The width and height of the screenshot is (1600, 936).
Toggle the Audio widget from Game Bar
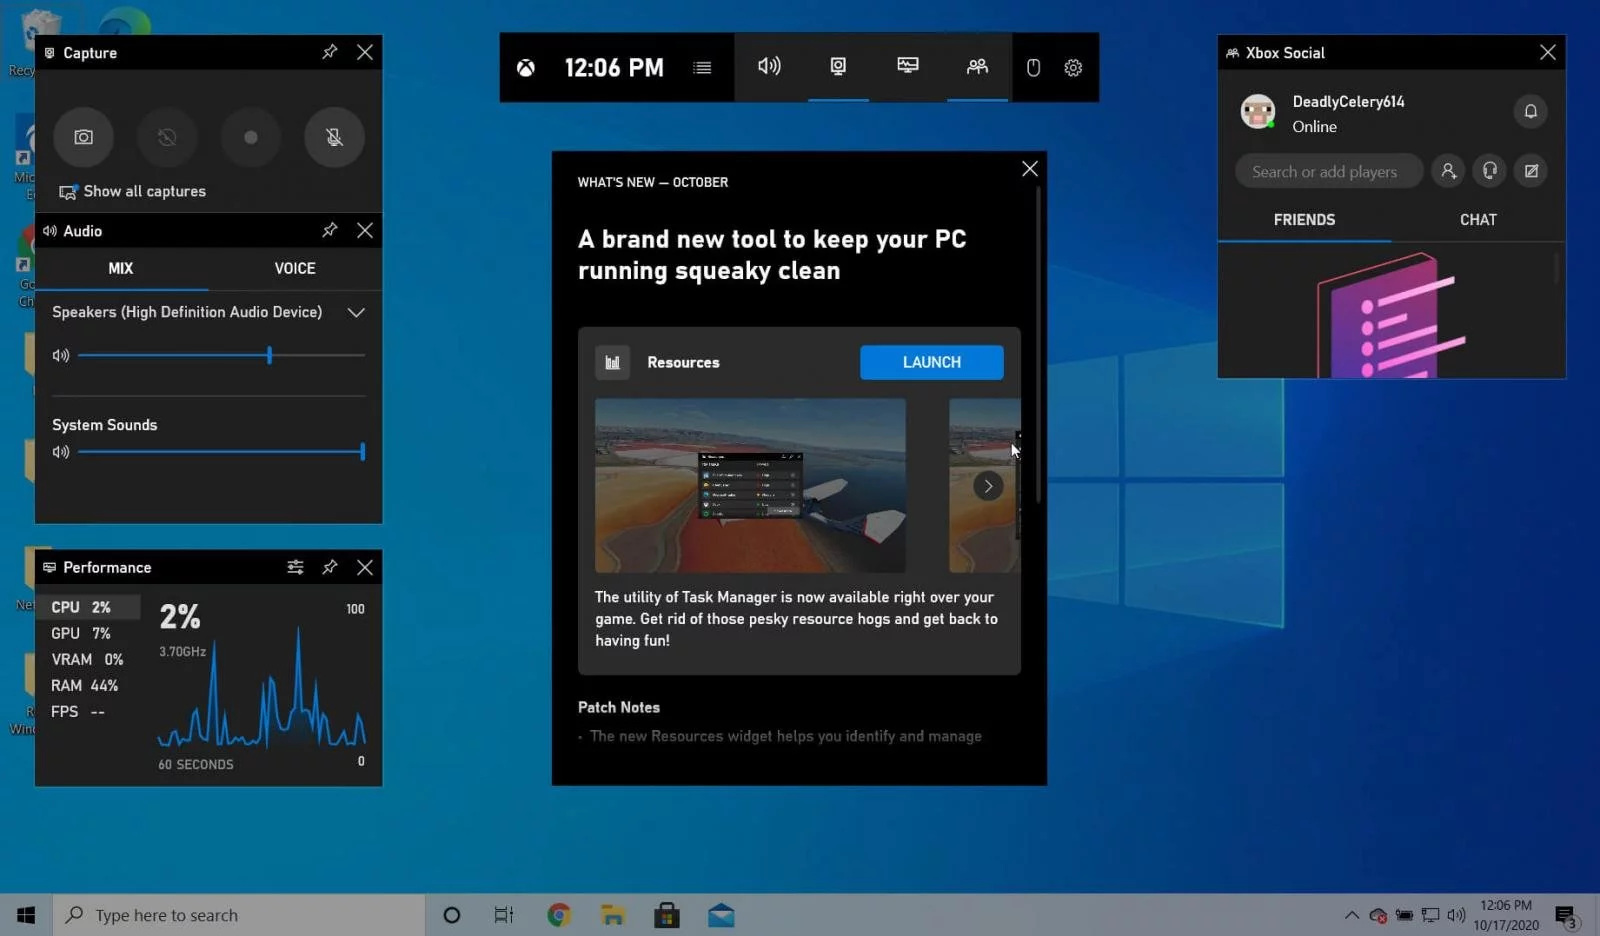769,66
